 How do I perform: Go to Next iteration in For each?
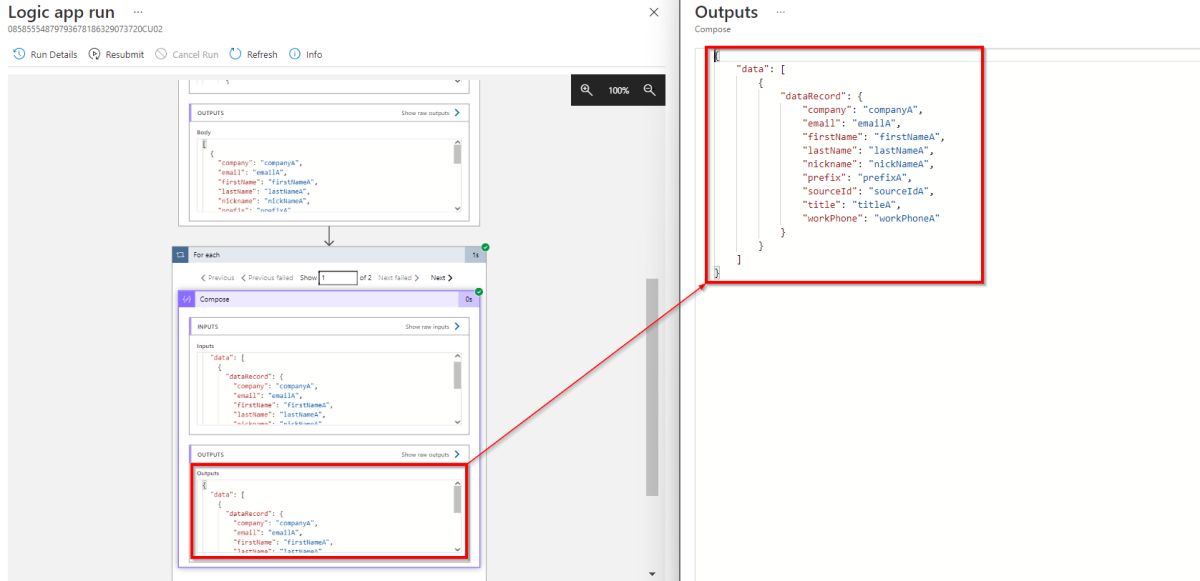point(441,278)
